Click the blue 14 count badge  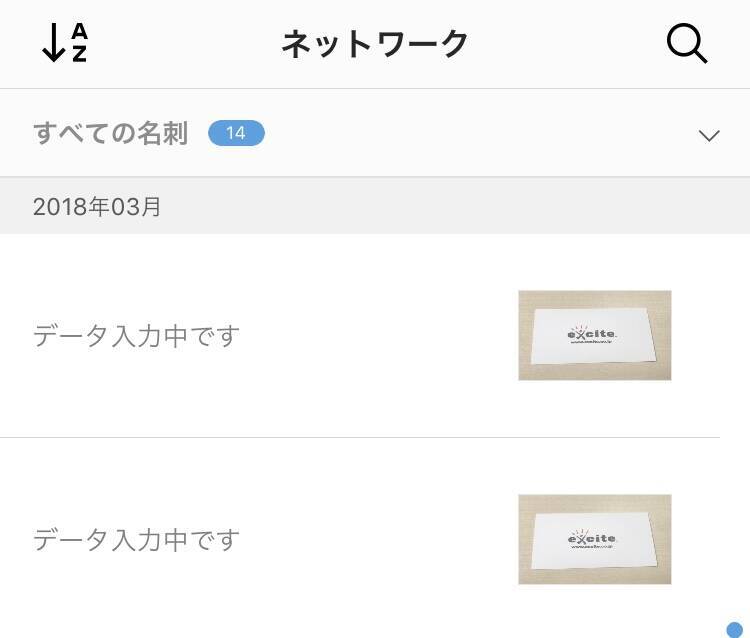pyautogui.click(x=236, y=133)
